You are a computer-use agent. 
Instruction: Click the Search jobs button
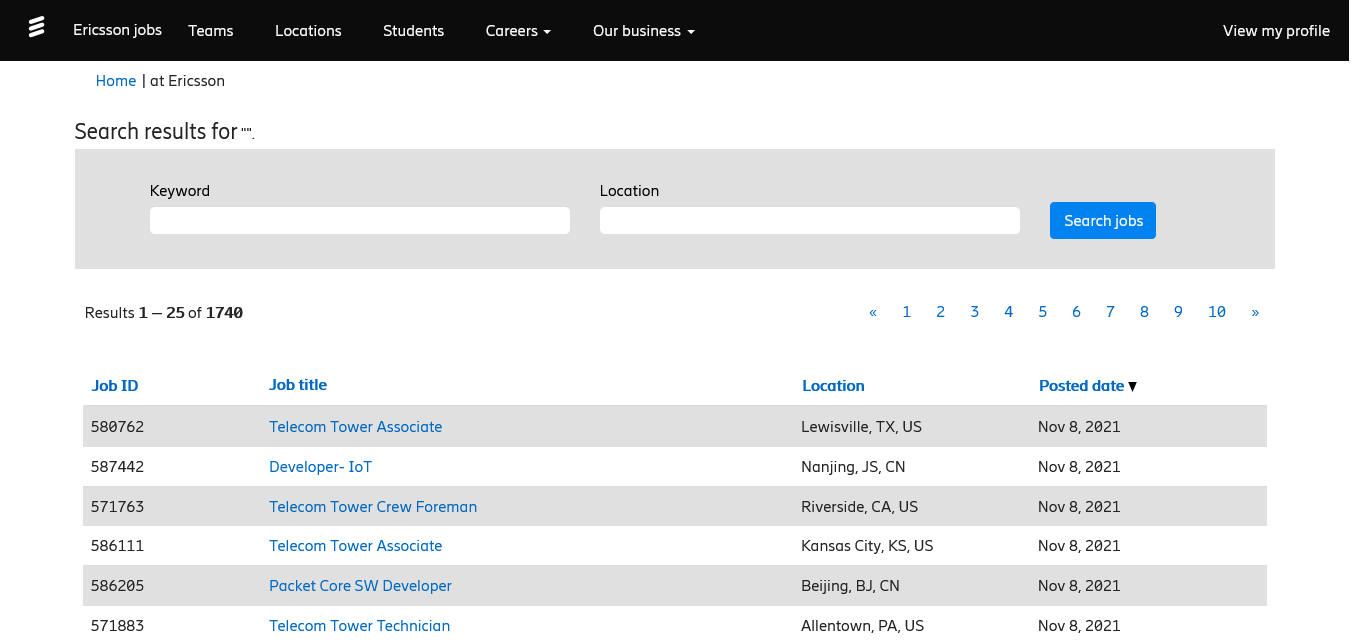tap(1102, 221)
